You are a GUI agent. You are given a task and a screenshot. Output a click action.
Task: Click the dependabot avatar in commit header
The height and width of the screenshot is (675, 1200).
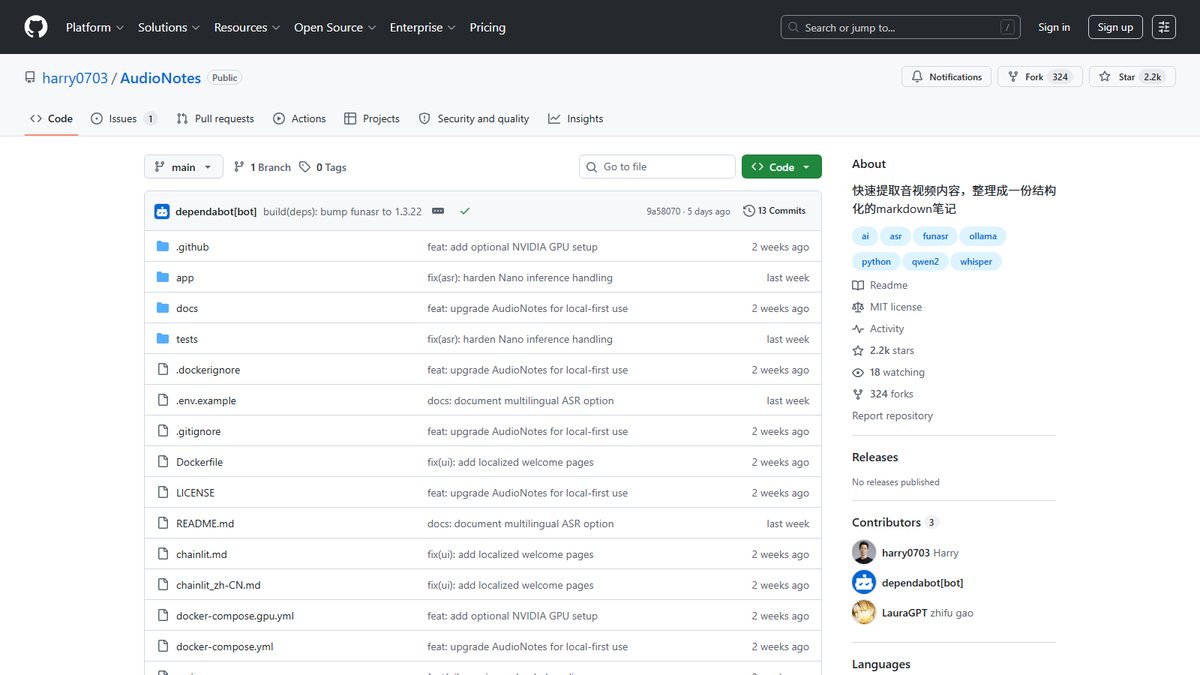coord(162,211)
